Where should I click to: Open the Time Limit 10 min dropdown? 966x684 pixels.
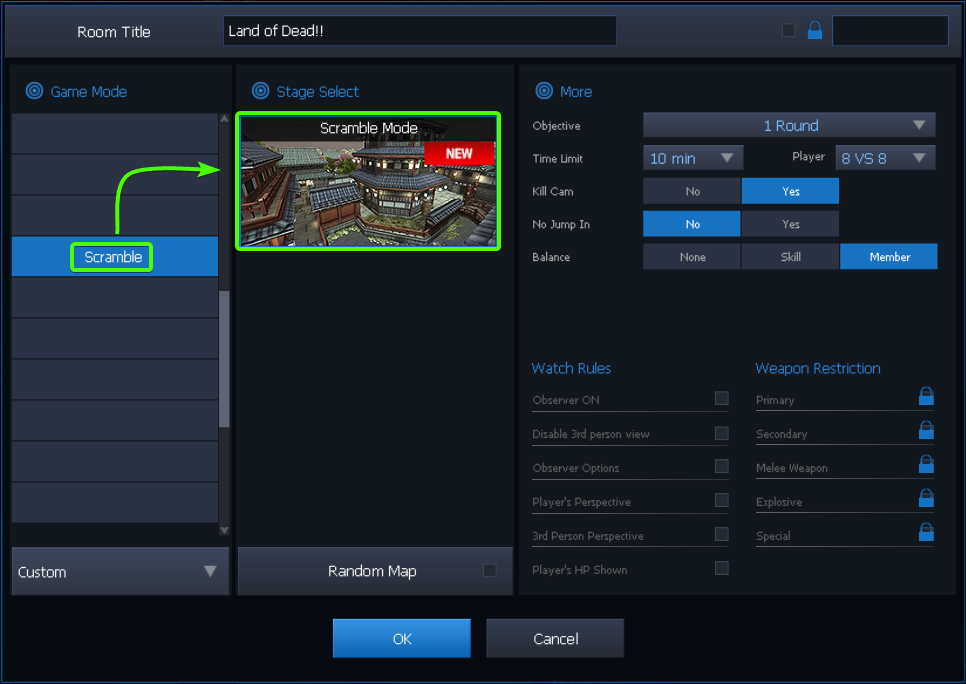693,158
